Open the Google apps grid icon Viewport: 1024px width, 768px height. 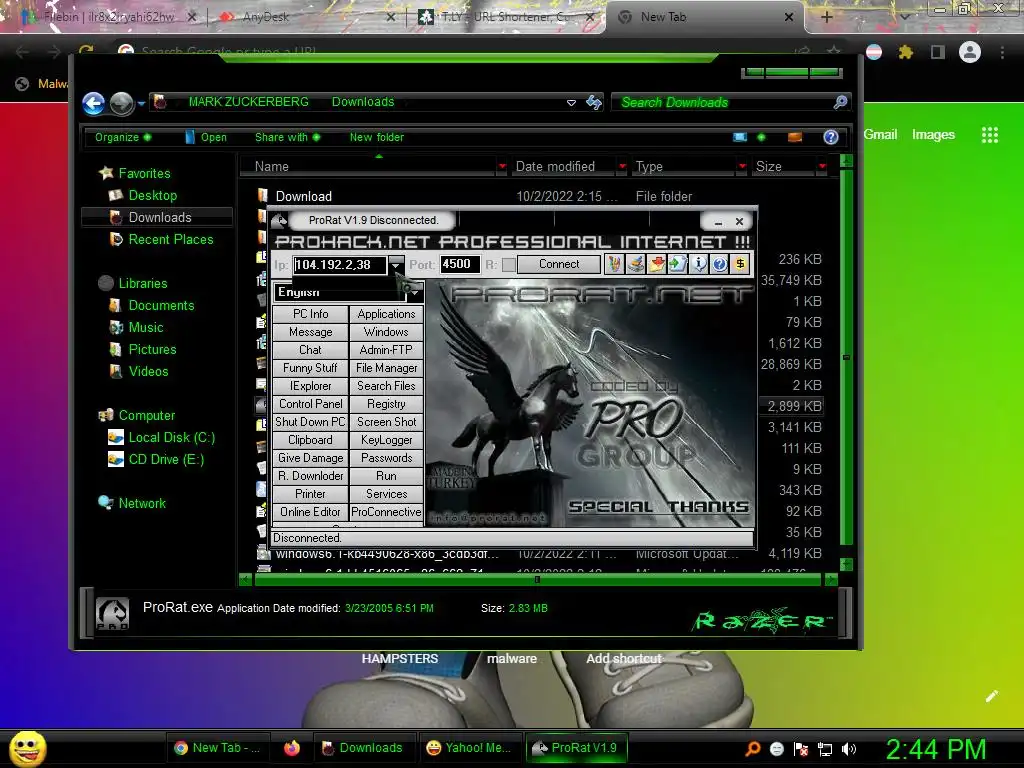click(x=989, y=135)
